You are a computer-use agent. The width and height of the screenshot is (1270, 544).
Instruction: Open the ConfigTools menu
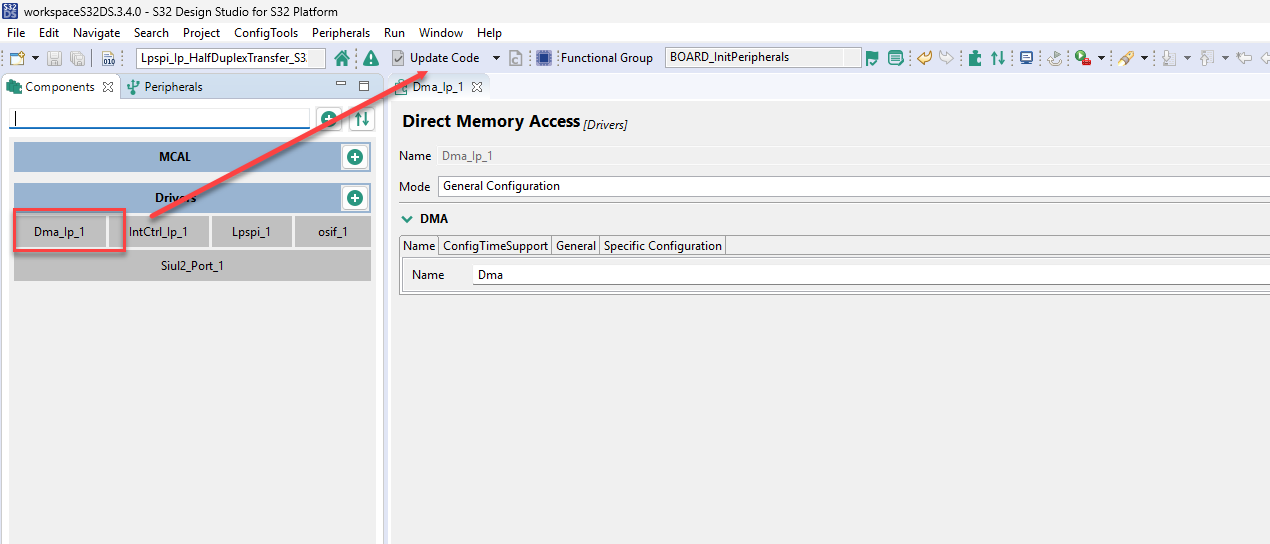266,33
